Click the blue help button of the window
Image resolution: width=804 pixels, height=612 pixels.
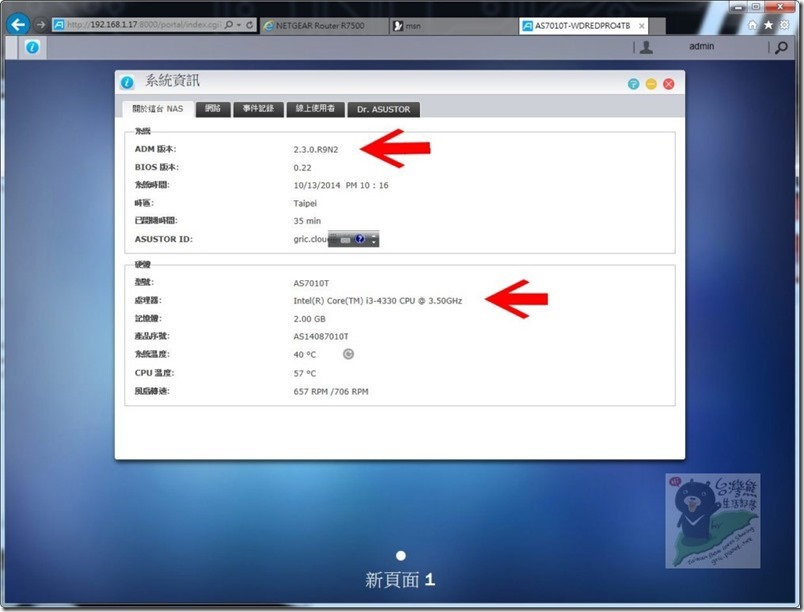click(634, 84)
